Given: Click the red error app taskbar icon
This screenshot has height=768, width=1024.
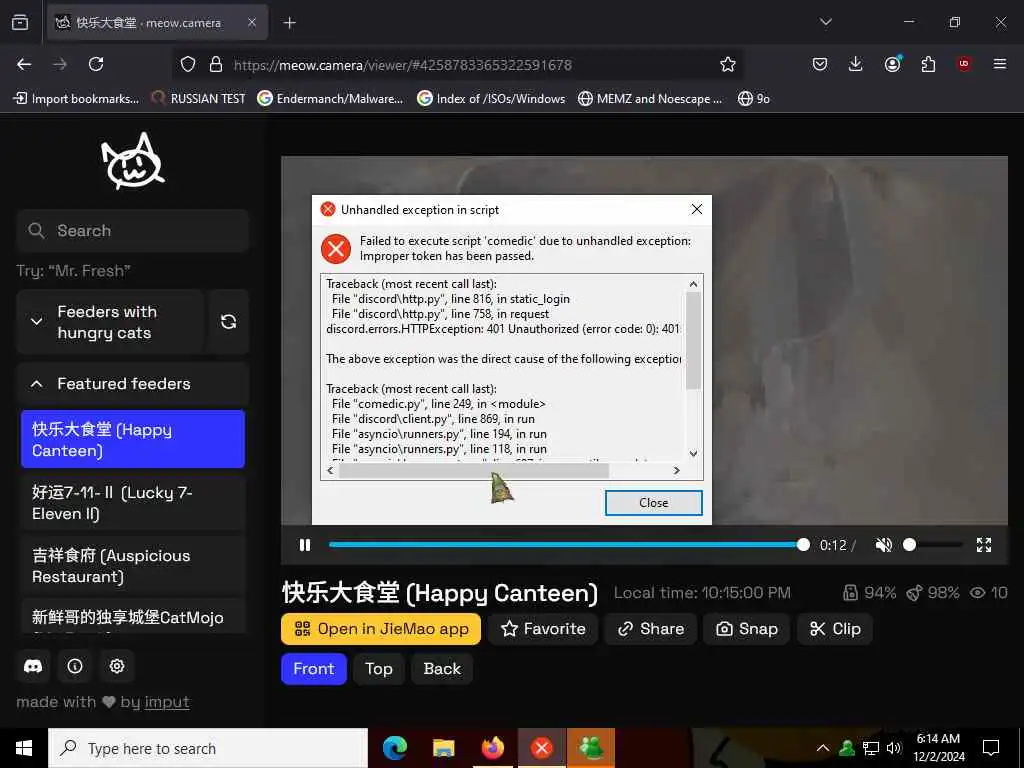Looking at the screenshot, I should point(541,748).
